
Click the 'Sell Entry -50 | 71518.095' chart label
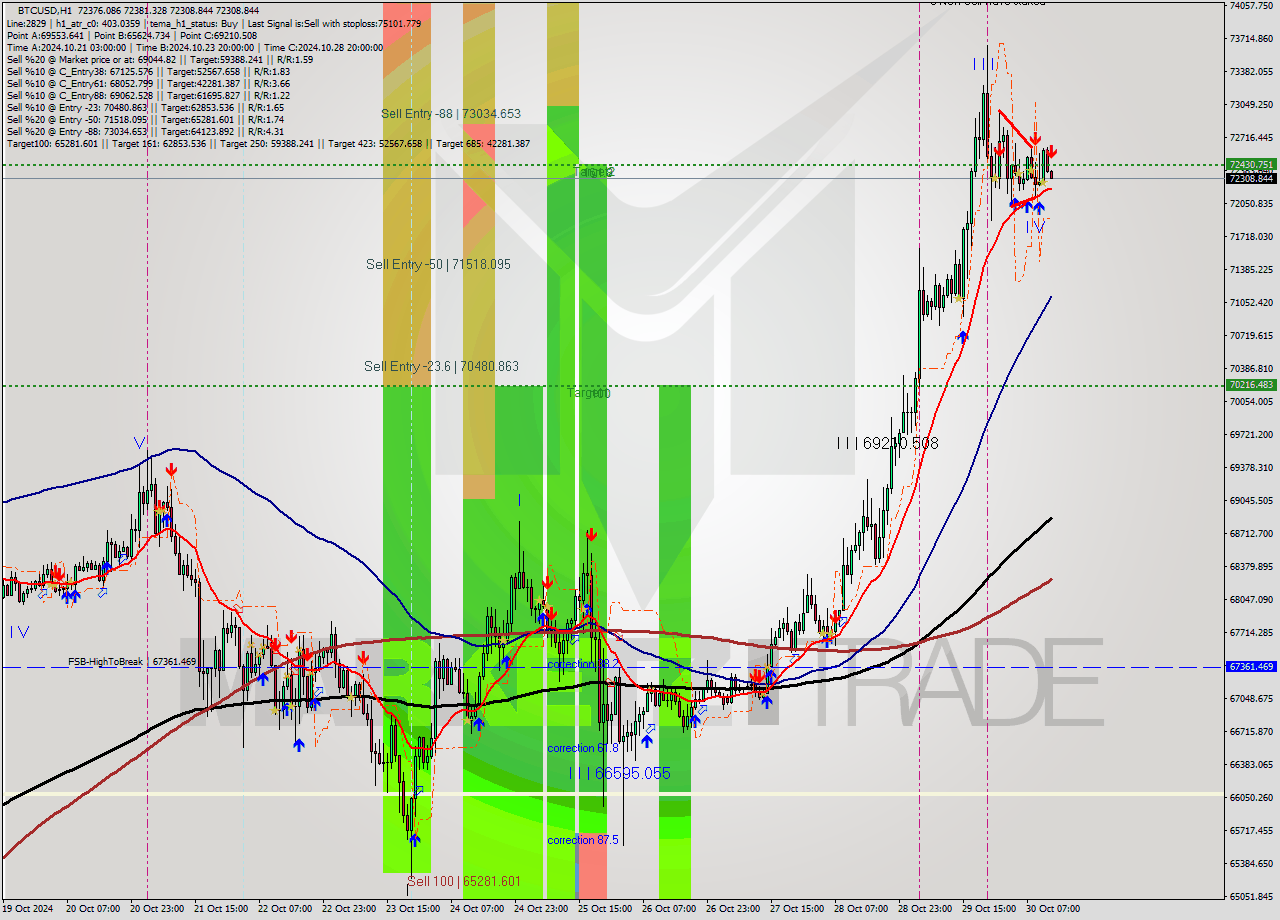point(438,264)
